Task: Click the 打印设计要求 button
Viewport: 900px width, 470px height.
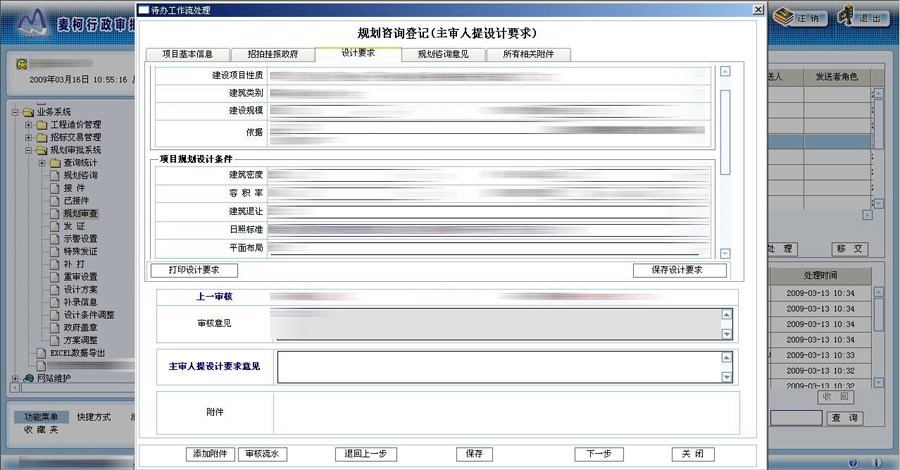Action: click(x=194, y=270)
